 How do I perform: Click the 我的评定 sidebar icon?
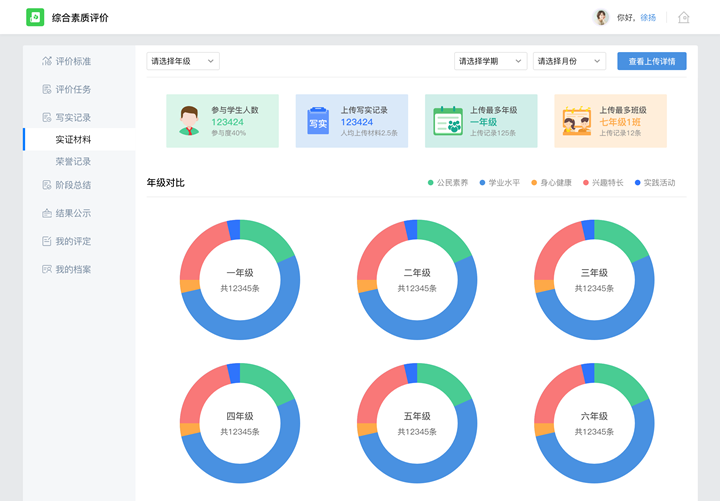coord(47,241)
